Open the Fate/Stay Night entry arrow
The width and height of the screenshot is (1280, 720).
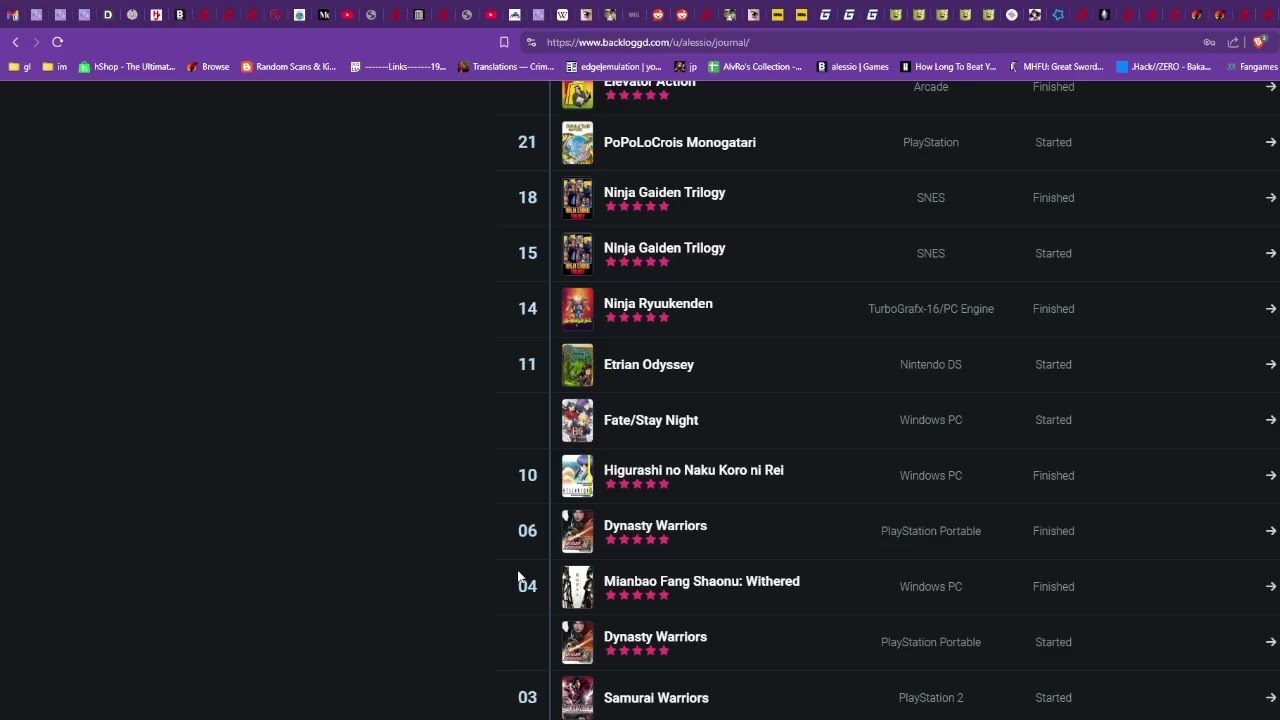point(1270,420)
